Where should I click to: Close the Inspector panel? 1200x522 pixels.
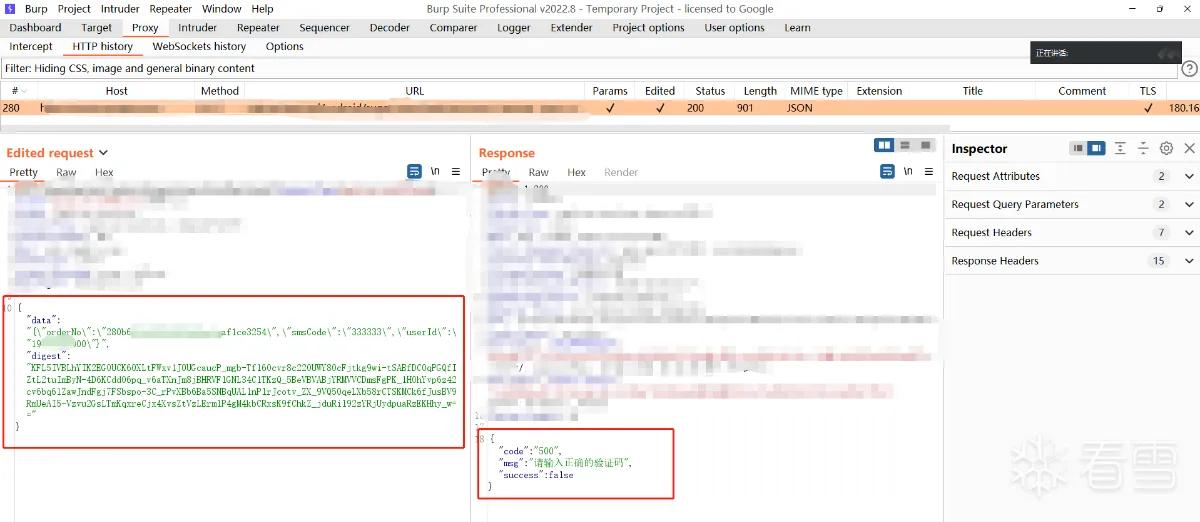point(1189,148)
